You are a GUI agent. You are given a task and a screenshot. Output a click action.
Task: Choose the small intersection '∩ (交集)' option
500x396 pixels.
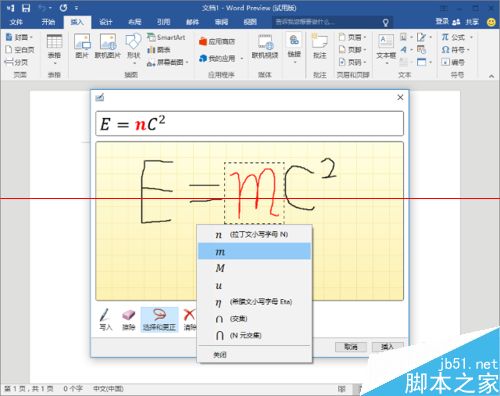[255, 319]
